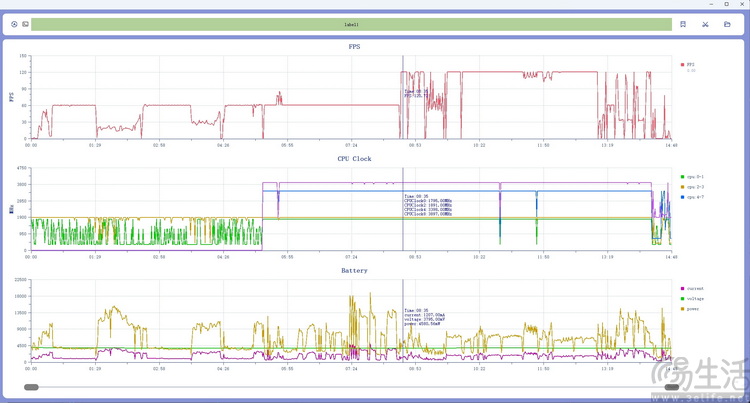The image size is (750, 403).
Task: Toggle the current series in Battery legend
Action: click(x=692, y=288)
